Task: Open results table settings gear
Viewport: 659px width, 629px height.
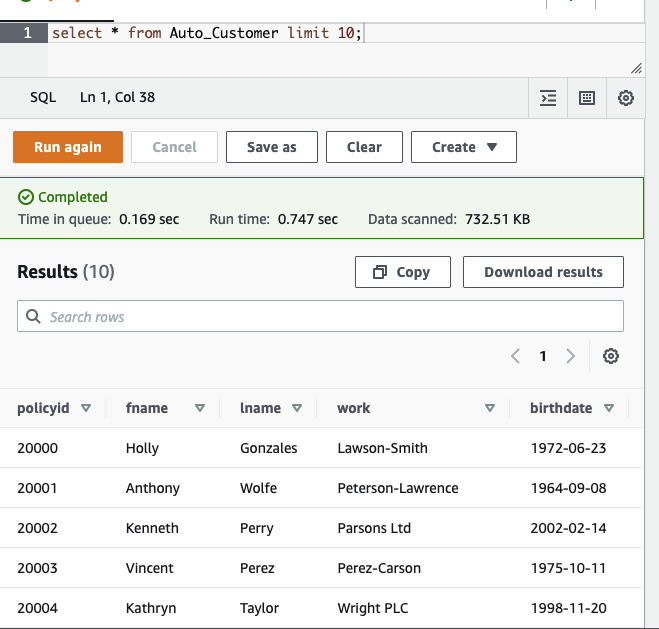Action: pyautogui.click(x=611, y=356)
